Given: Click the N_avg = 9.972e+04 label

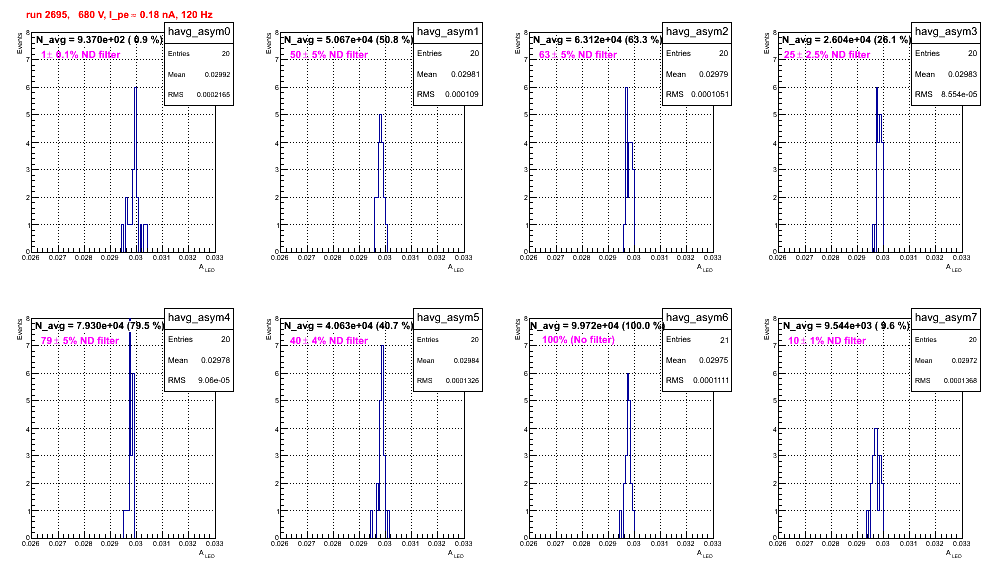Looking at the screenshot, I should tap(597, 325).
